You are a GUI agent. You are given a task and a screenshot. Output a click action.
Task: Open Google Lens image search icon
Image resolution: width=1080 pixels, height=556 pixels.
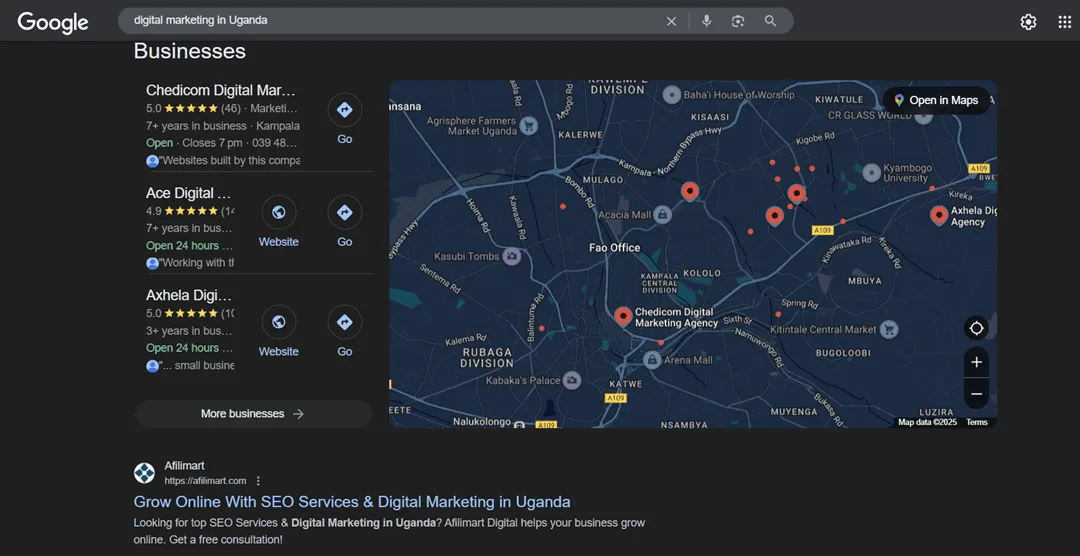[738, 21]
